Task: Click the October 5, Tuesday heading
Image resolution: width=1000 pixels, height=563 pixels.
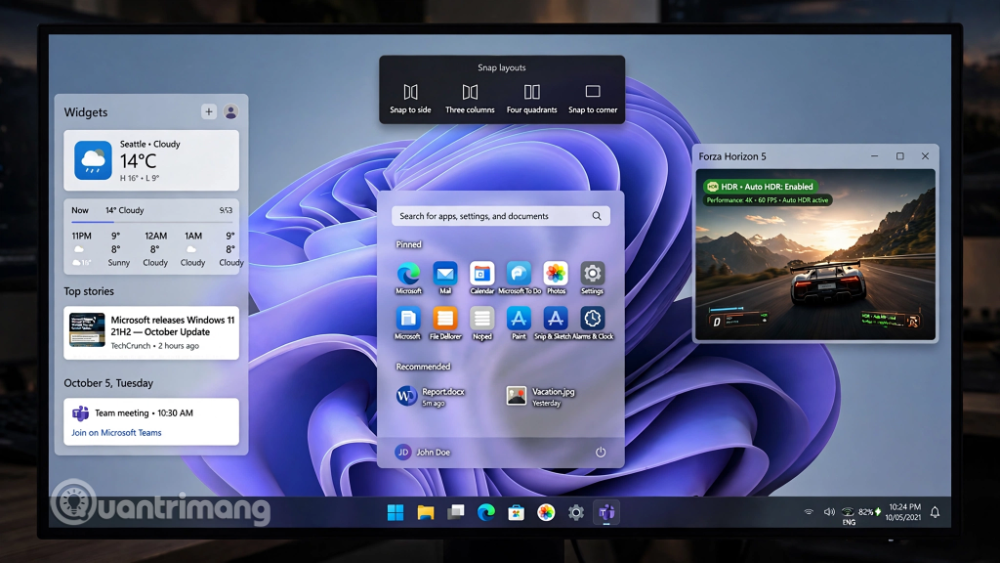Action: pos(108,383)
